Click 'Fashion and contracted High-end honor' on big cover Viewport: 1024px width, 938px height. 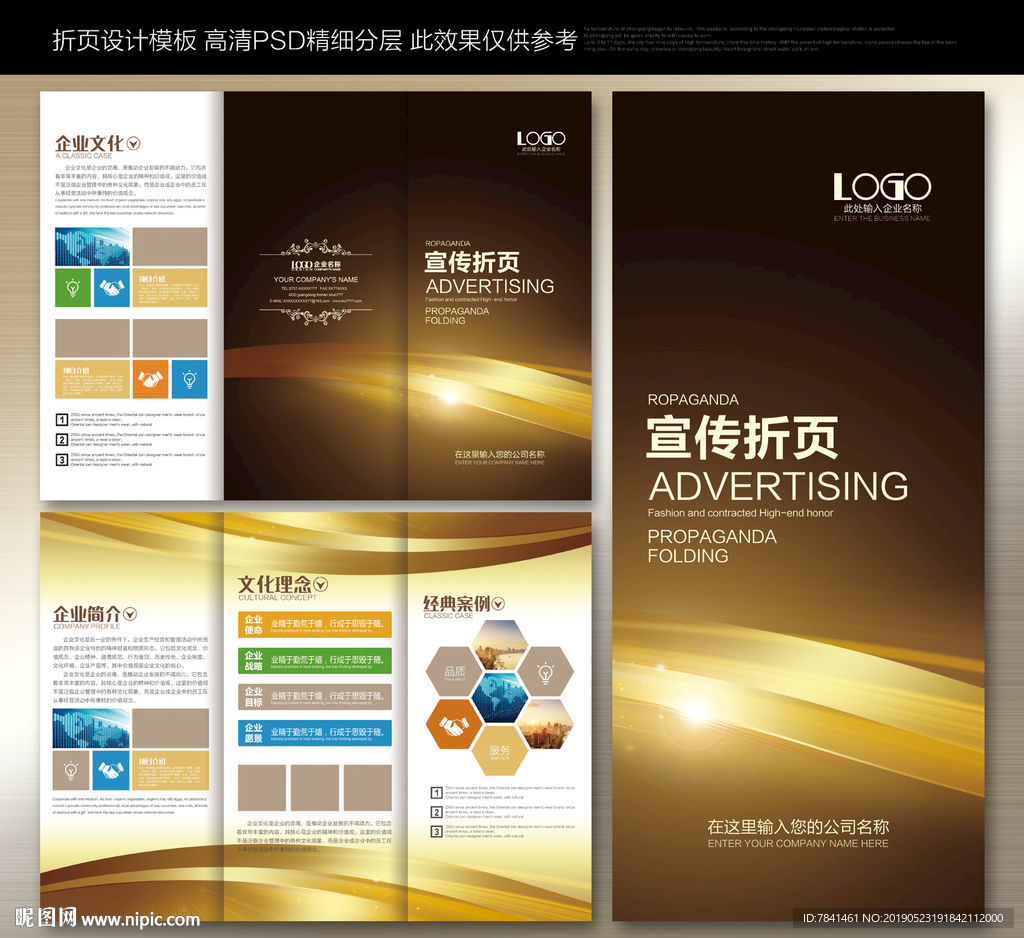click(741, 513)
